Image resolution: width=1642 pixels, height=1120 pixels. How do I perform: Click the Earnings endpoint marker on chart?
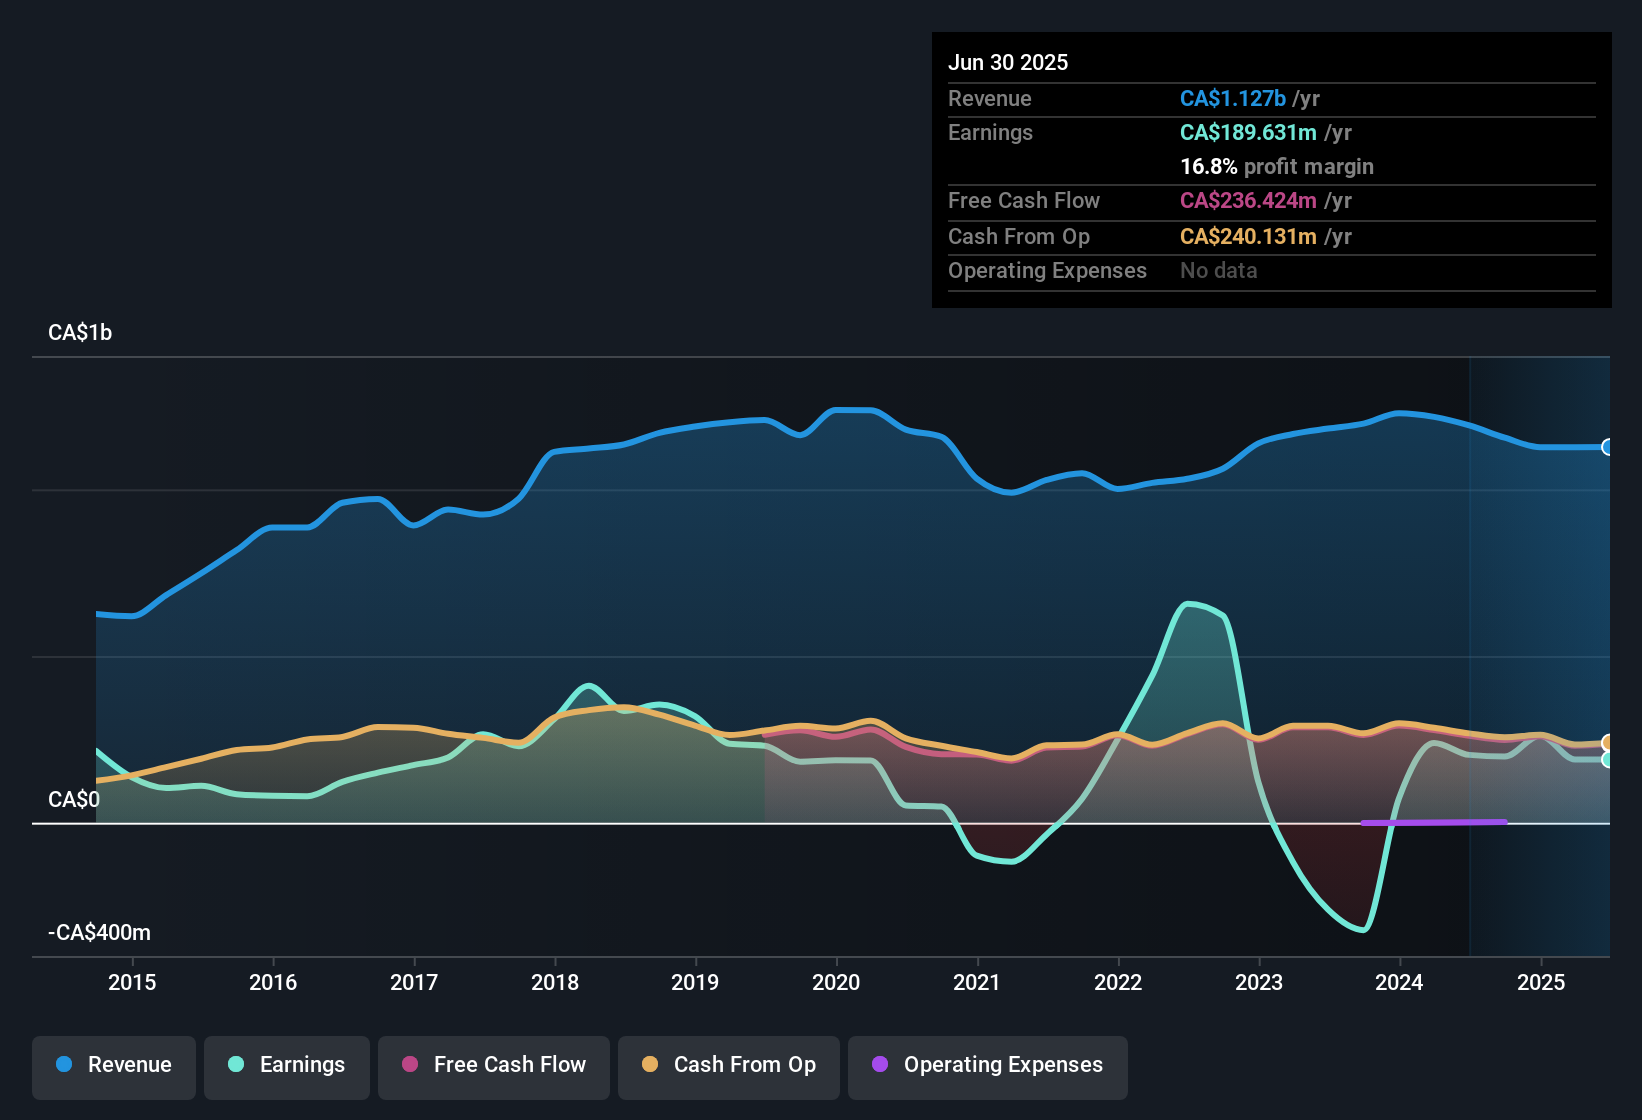pos(1607,760)
